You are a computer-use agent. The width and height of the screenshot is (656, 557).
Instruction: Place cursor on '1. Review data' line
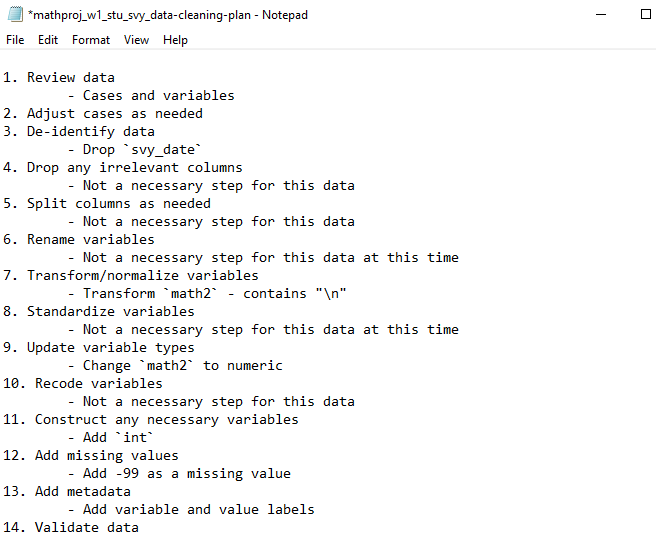(59, 77)
